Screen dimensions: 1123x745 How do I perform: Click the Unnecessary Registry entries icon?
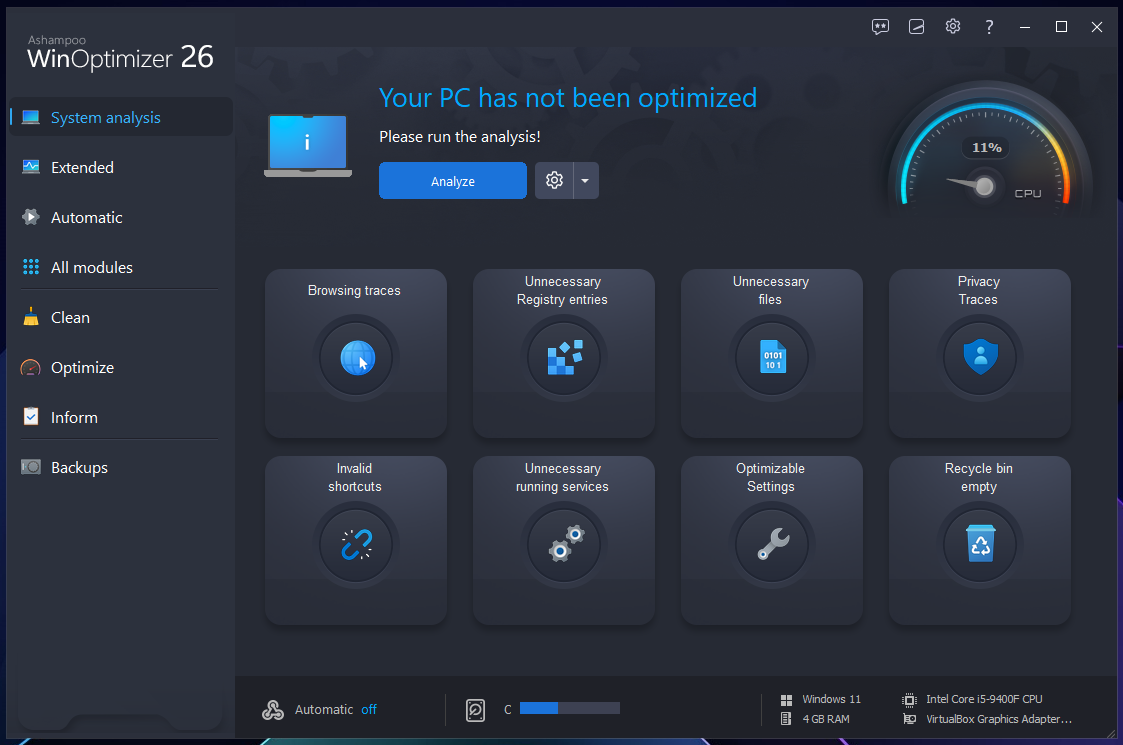click(x=564, y=357)
